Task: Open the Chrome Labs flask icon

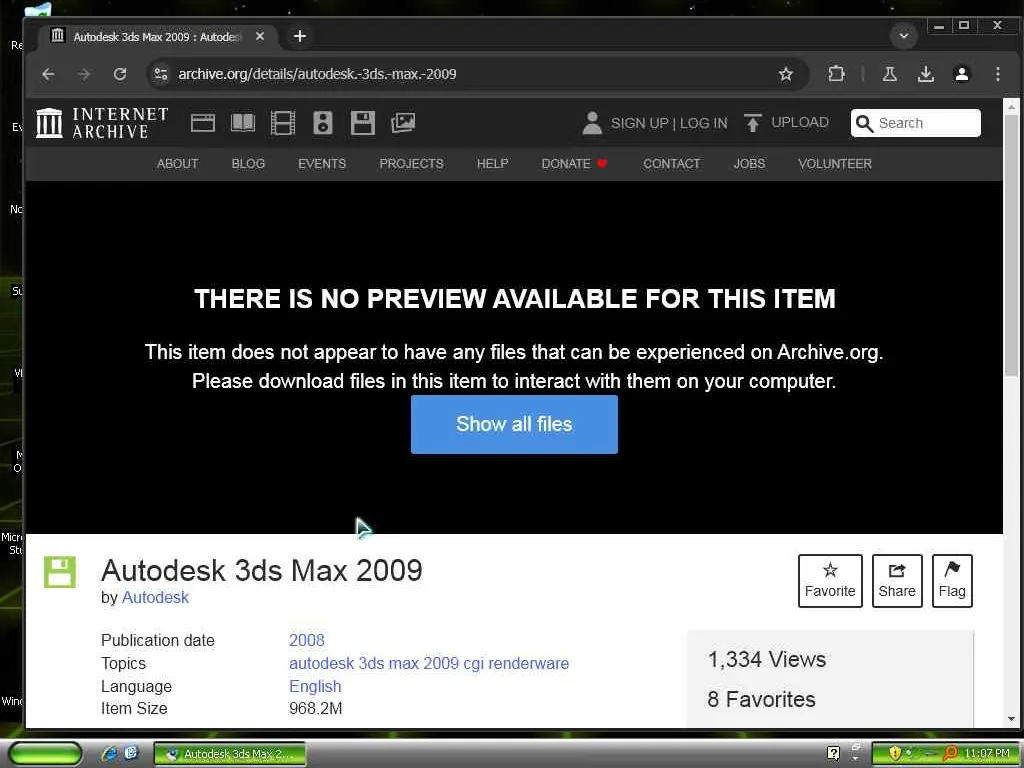Action: point(889,74)
